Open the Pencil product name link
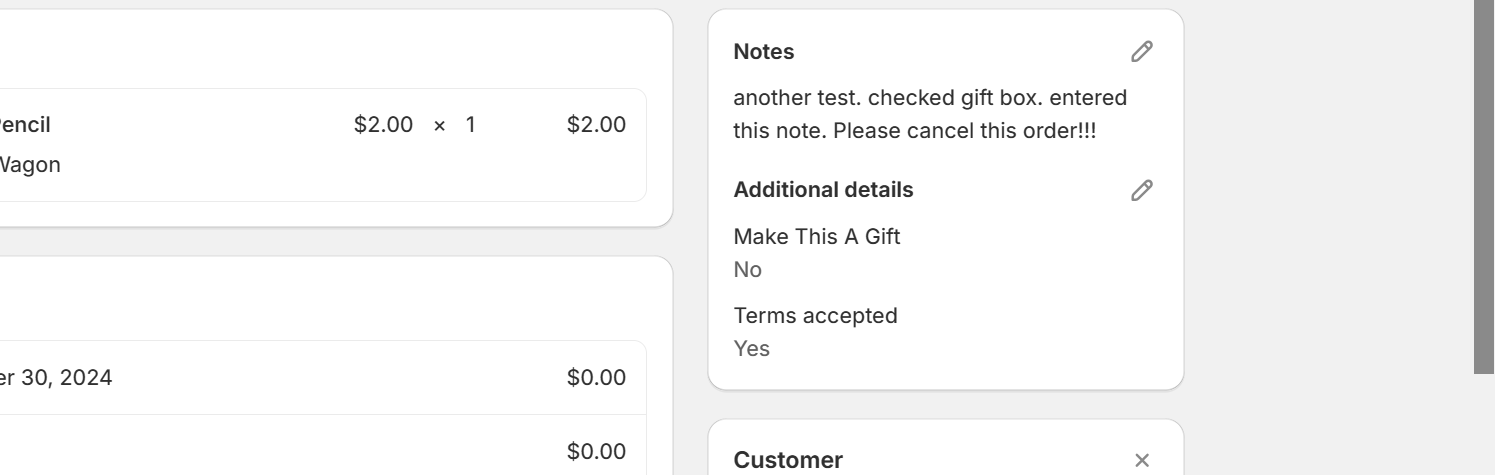 coord(25,125)
